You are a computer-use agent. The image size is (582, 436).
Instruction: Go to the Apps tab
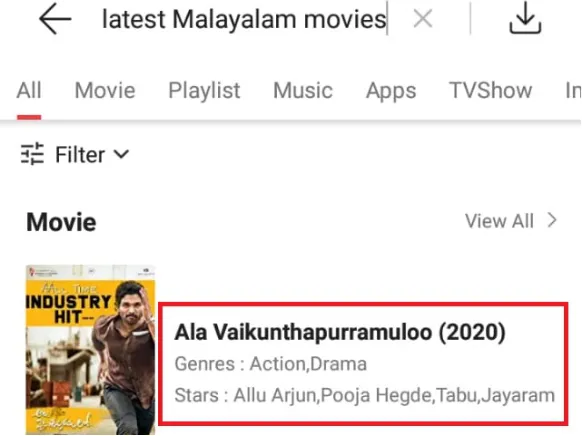[x=391, y=91]
